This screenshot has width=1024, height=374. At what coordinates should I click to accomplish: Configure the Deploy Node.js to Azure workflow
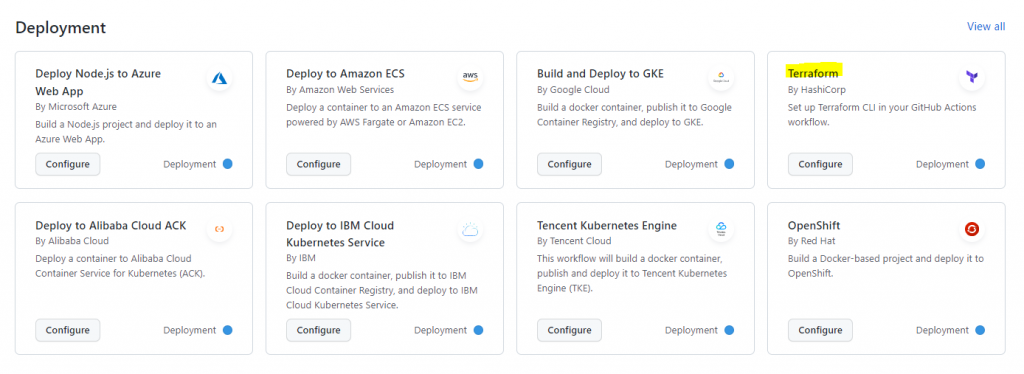tap(68, 164)
